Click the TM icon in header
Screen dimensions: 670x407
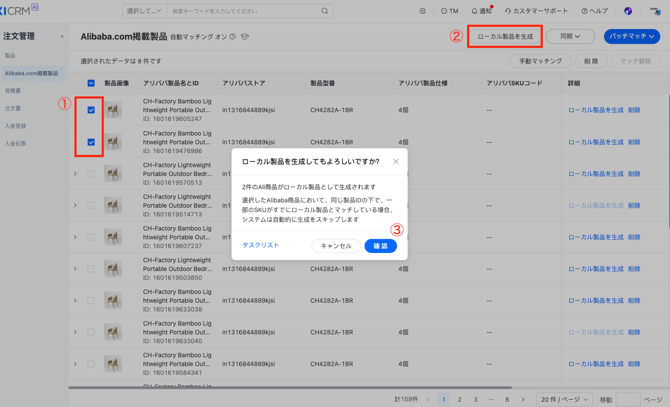point(449,11)
